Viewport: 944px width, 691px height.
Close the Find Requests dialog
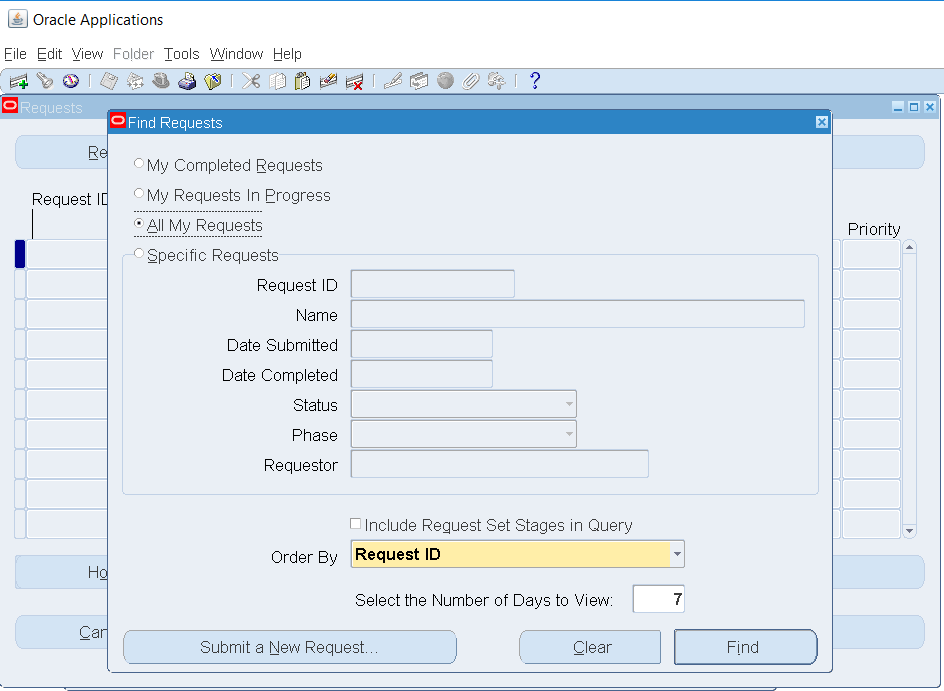[822, 122]
